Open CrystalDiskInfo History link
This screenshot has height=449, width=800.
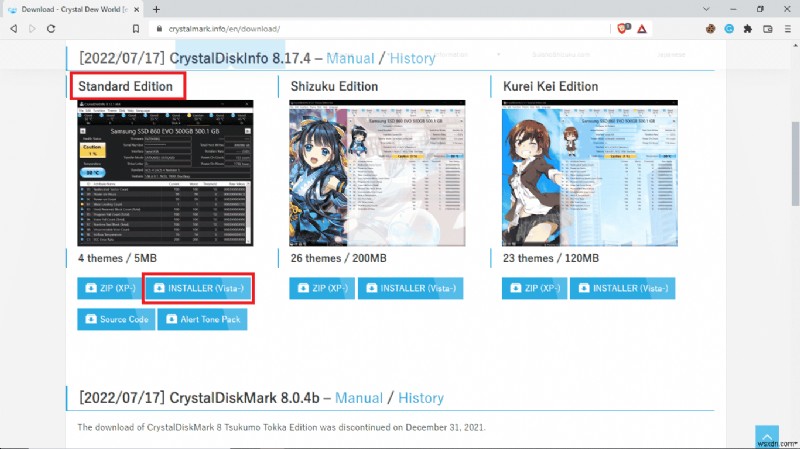coord(412,58)
